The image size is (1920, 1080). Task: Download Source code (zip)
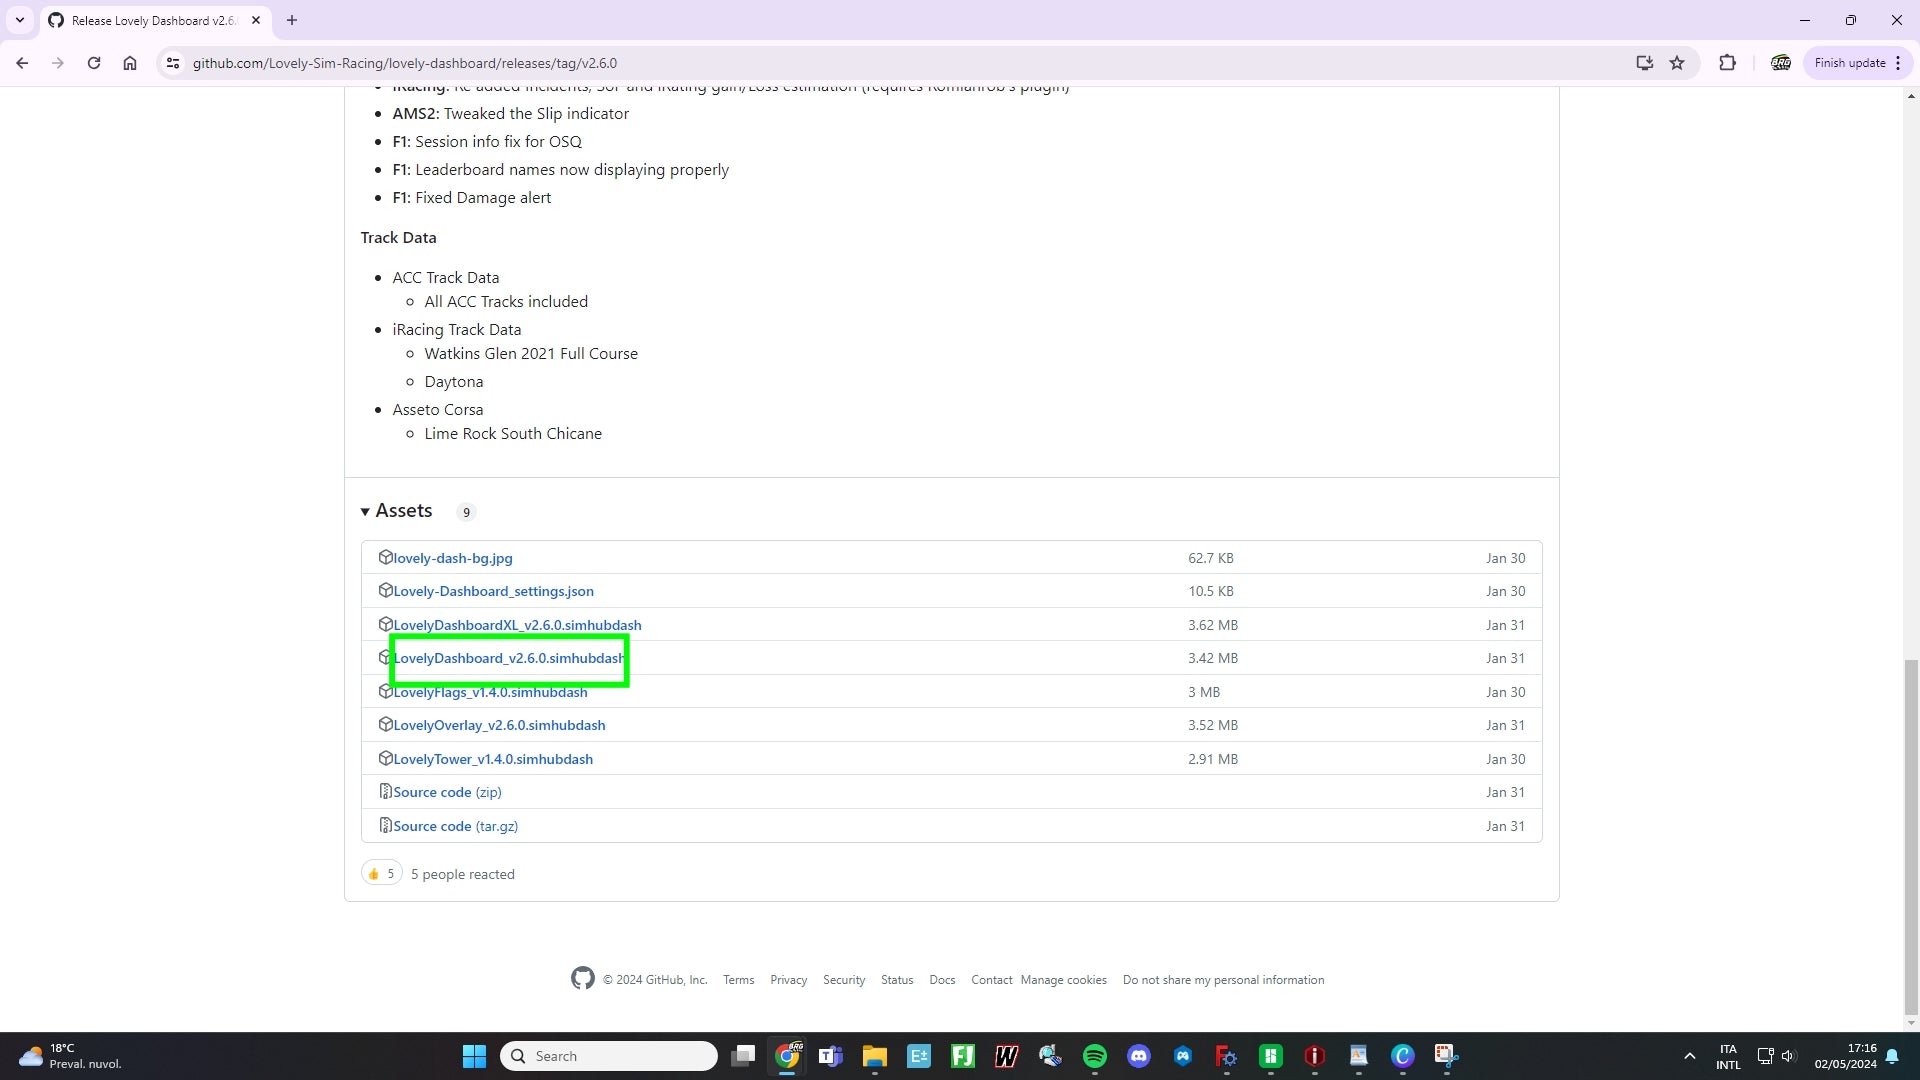[x=447, y=792]
